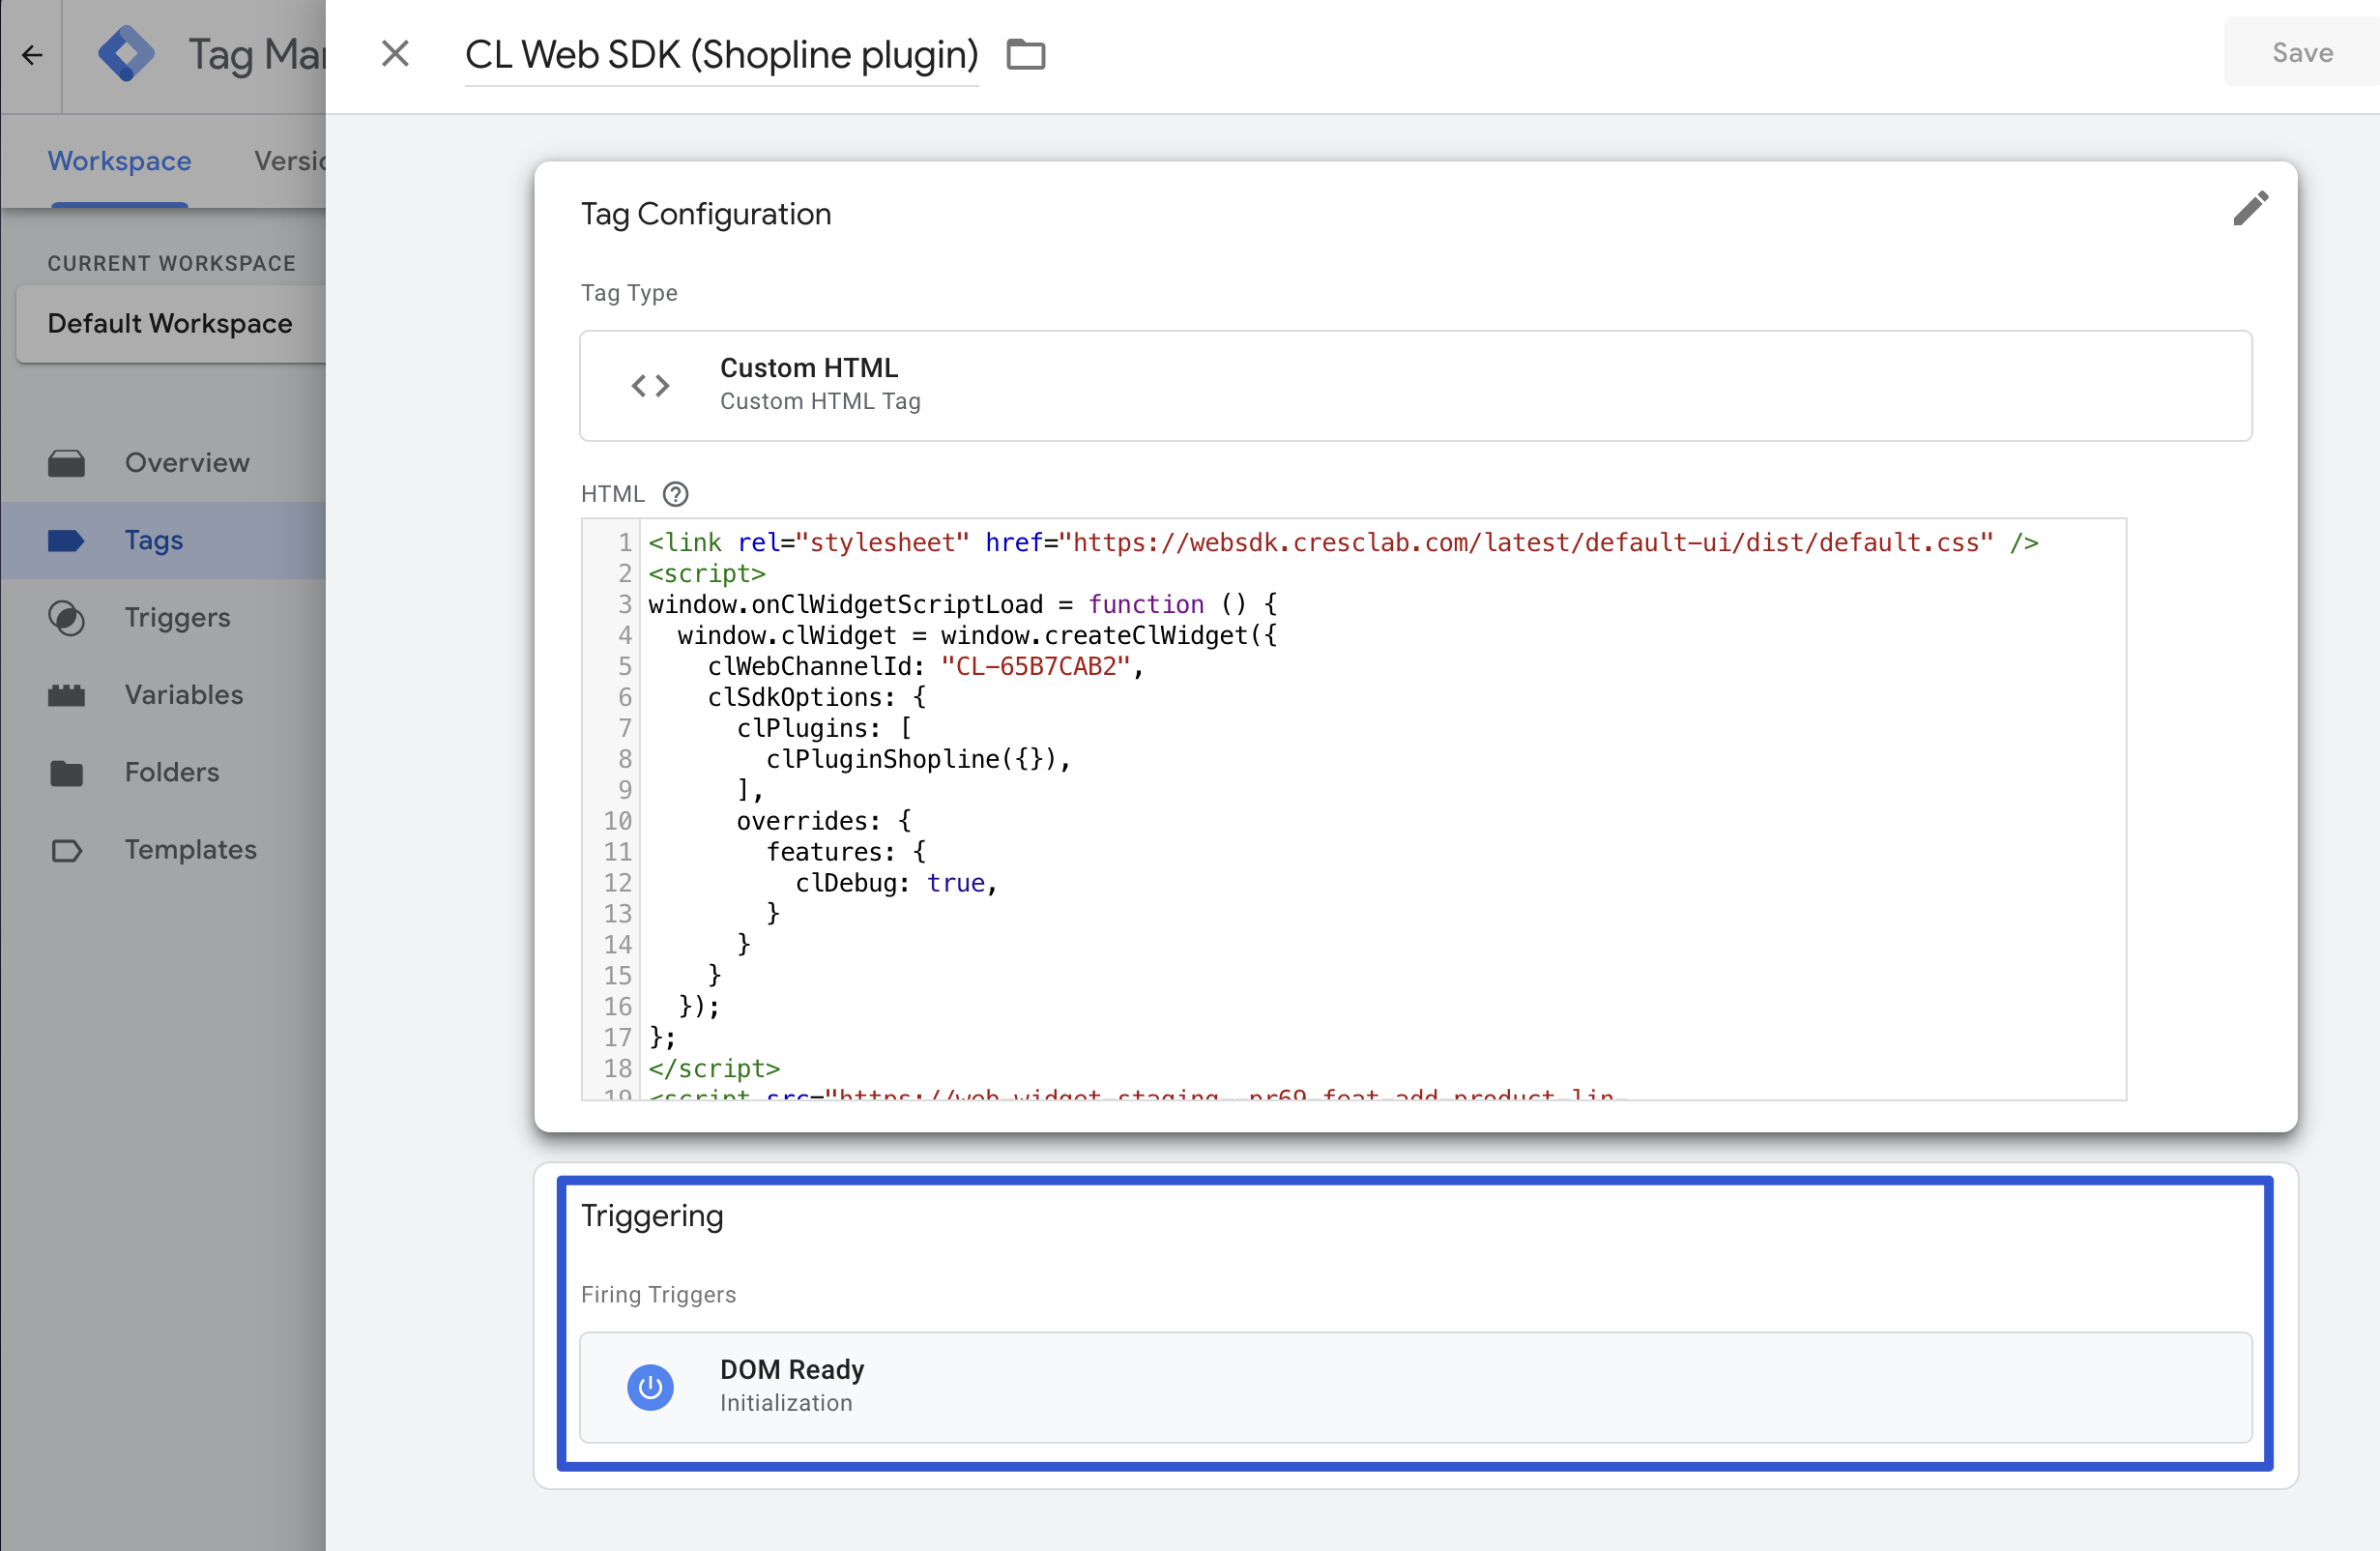Click the Folders sidebar icon
The height and width of the screenshot is (1551, 2380).
(67, 773)
